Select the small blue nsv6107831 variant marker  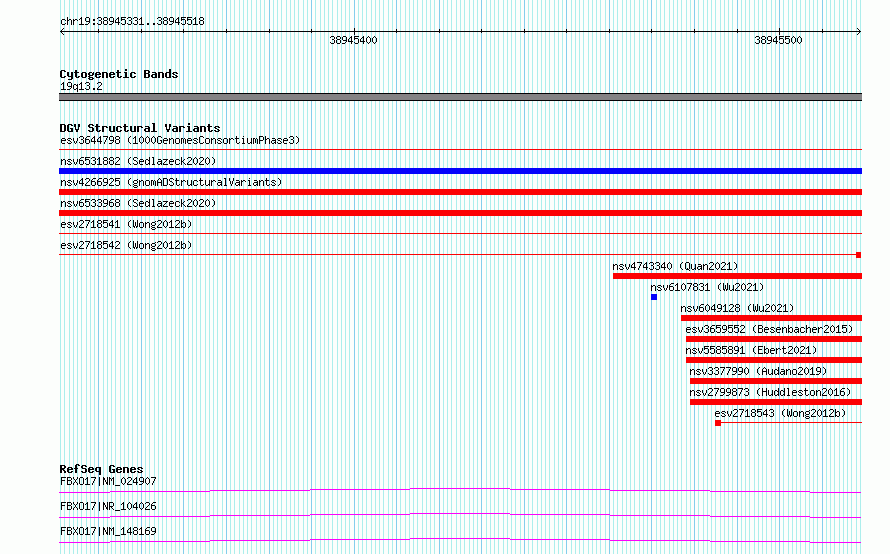tap(654, 297)
